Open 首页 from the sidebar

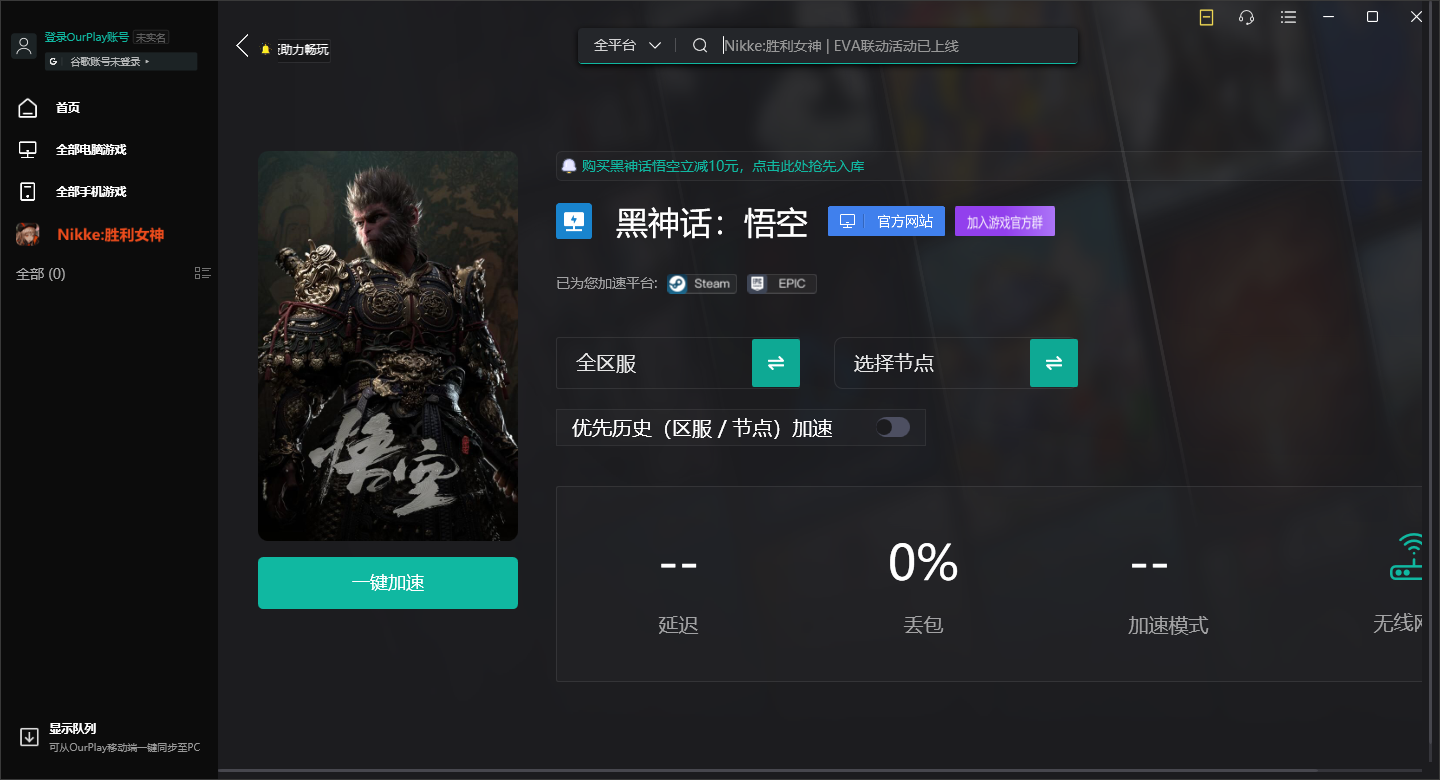pos(67,107)
